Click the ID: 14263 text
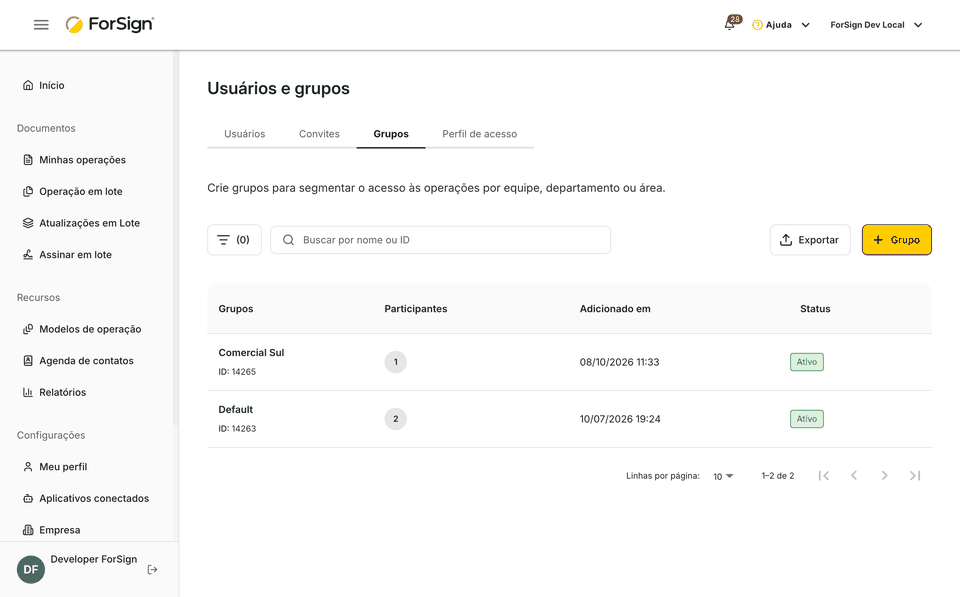Screen dimensions: 960x597 (x=237, y=429)
